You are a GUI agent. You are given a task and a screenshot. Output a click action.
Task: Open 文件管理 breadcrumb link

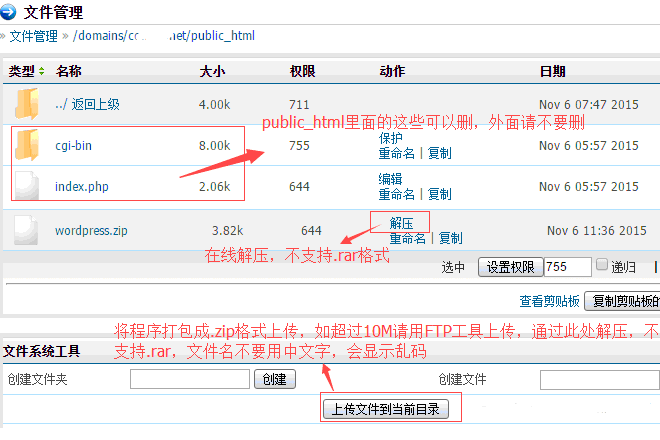pos(34,37)
